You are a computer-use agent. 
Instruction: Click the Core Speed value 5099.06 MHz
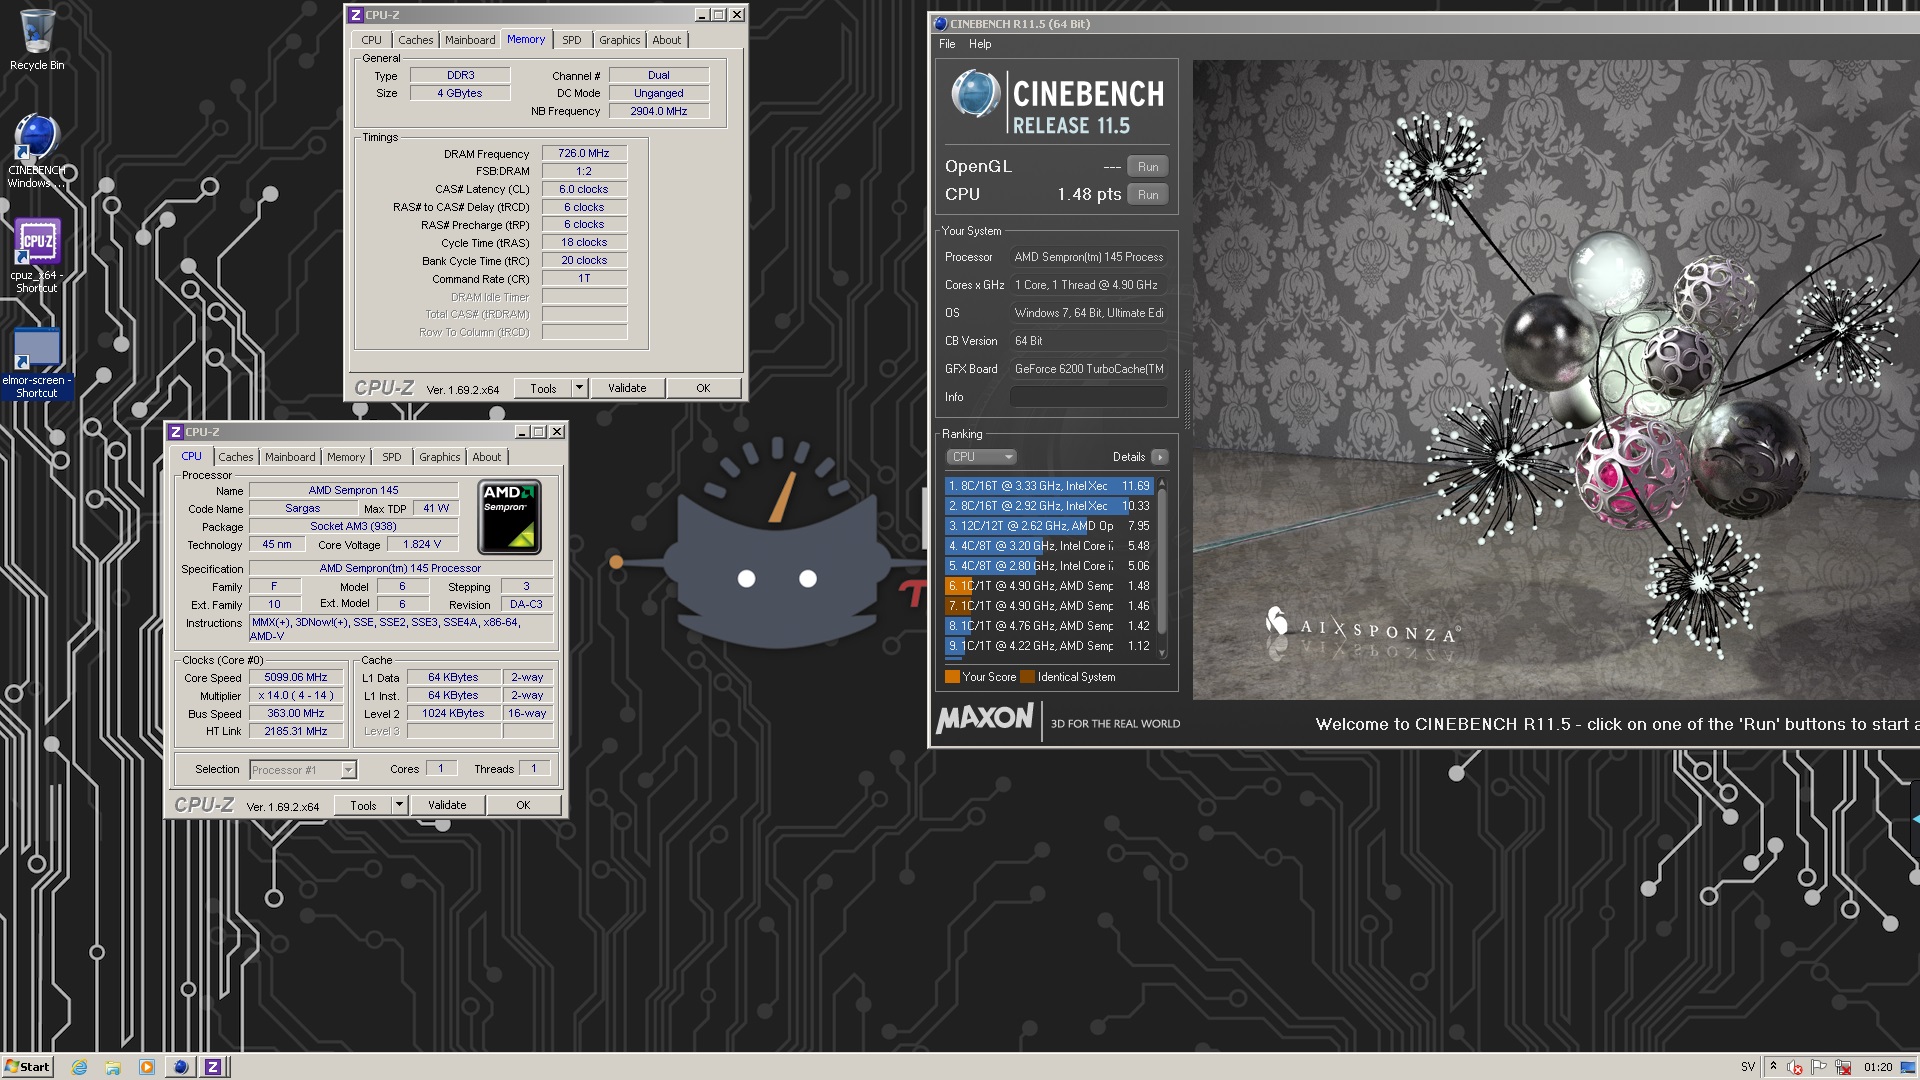click(x=296, y=678)
